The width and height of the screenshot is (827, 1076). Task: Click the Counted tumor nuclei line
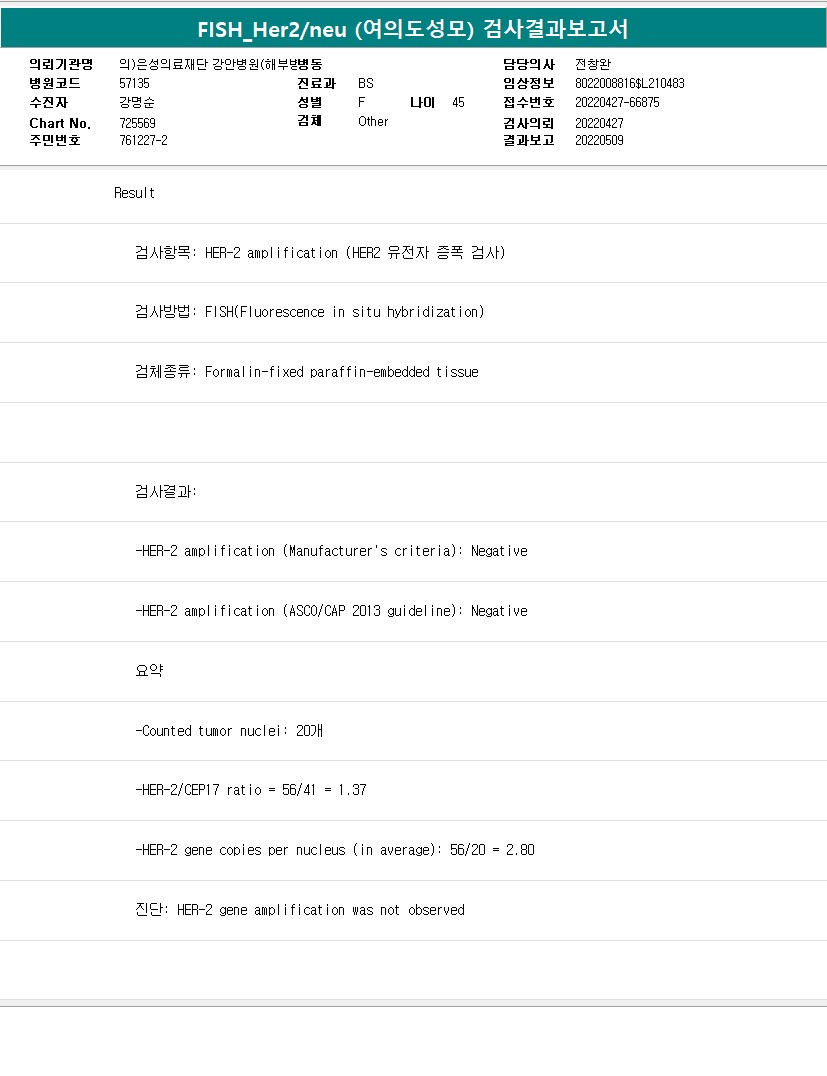(229, 731)
